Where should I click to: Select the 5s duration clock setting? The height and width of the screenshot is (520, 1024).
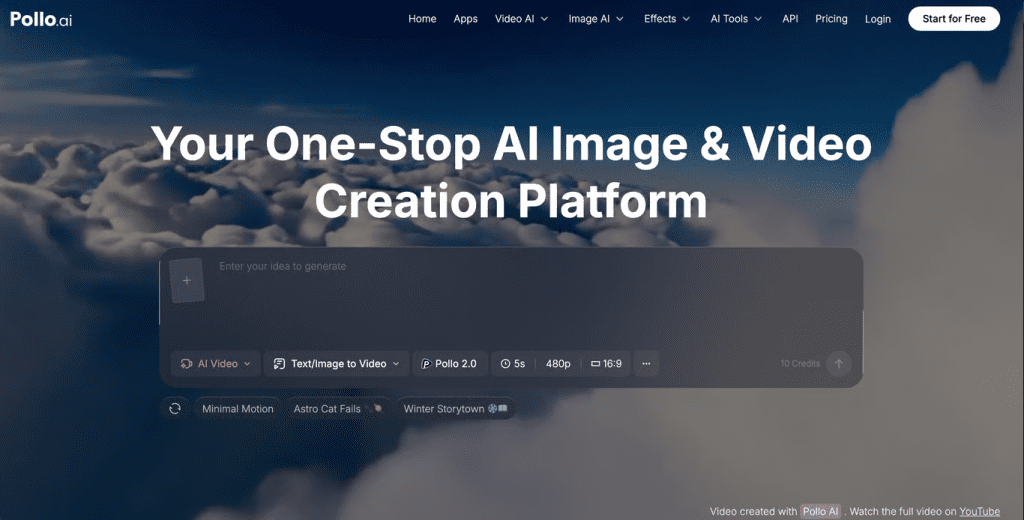click(513, 364)
